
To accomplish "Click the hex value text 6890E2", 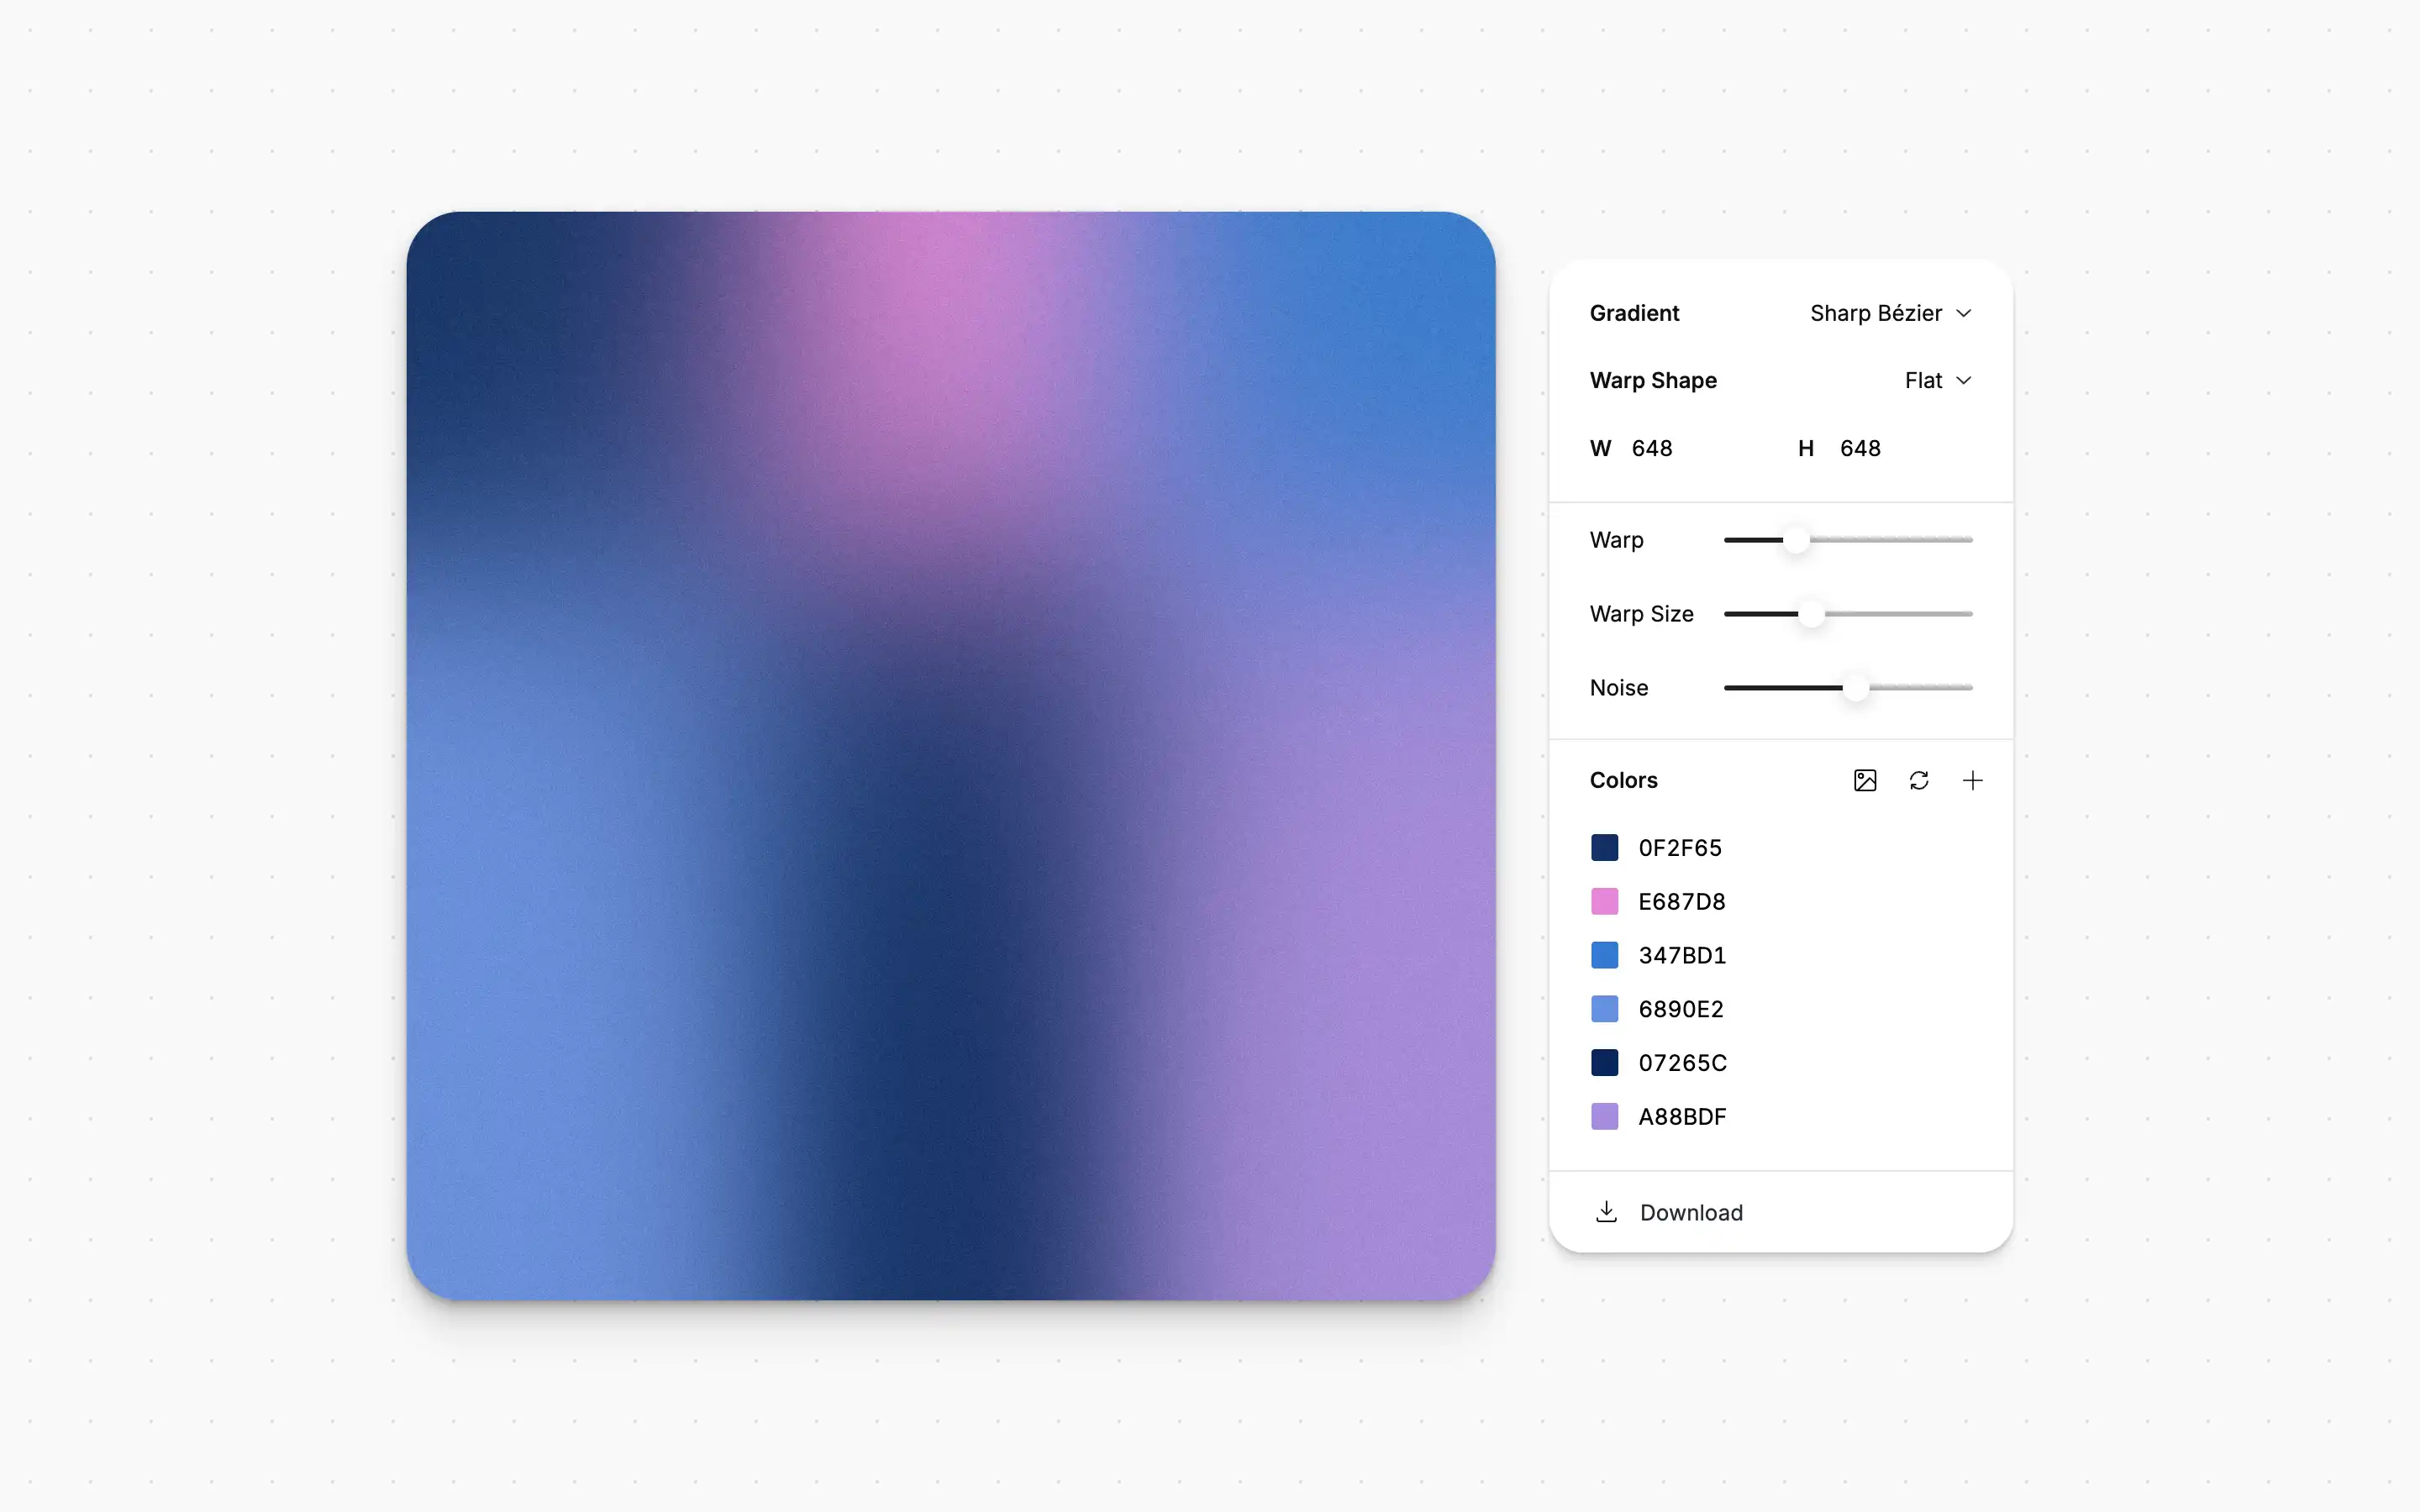I will 1681,1010.
